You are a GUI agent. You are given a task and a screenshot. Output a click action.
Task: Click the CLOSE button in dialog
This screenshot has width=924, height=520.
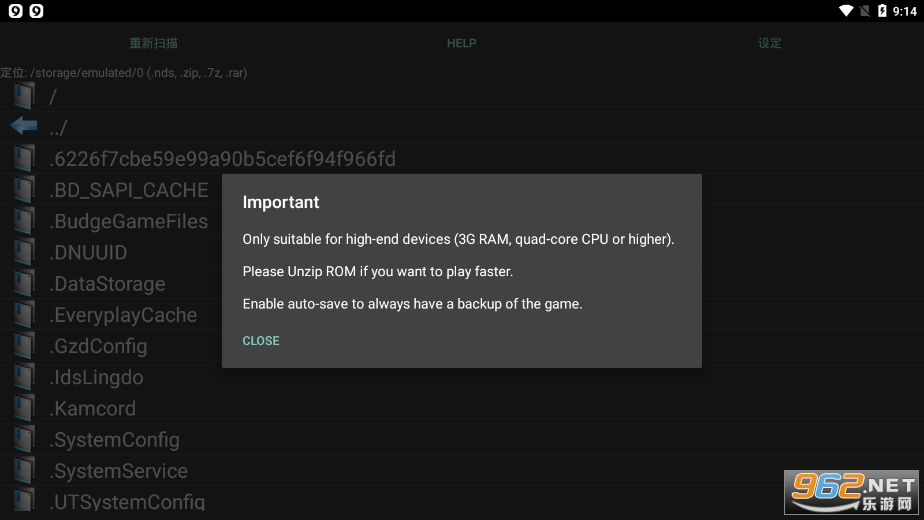tap(261, 341)
